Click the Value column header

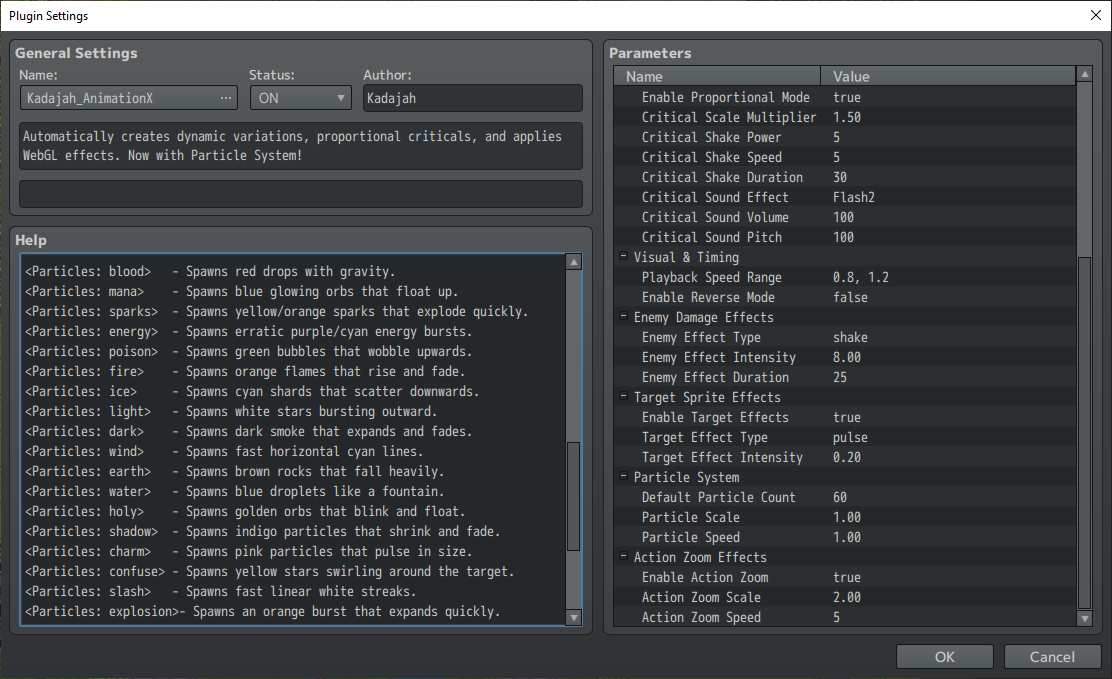tap(948, 76)
